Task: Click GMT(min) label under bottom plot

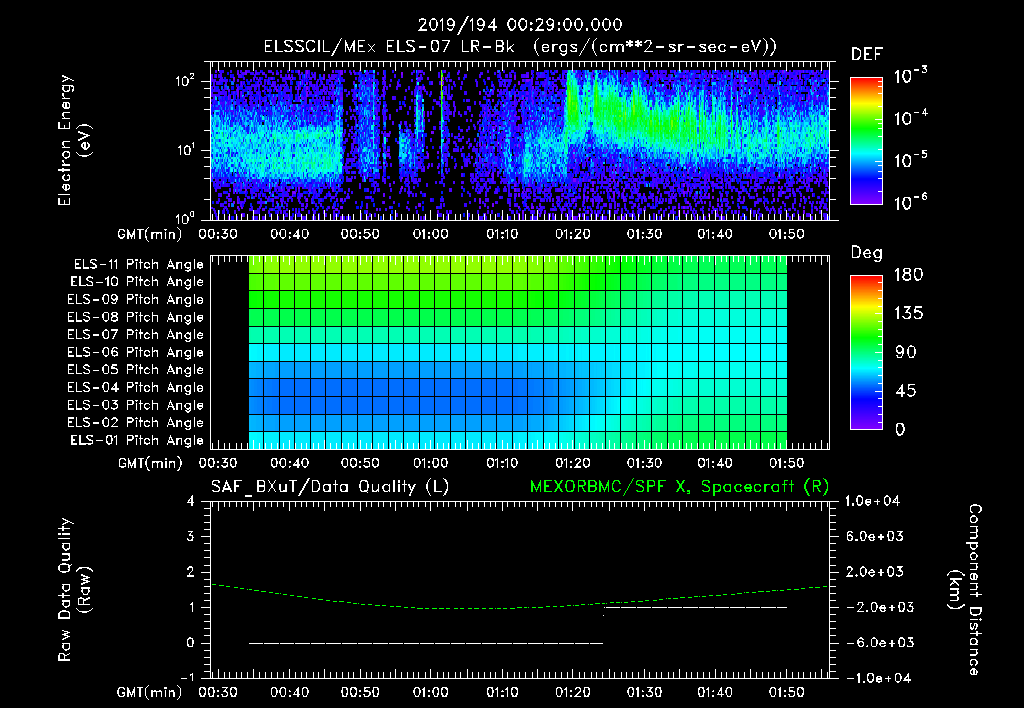Action: (150, 693)
